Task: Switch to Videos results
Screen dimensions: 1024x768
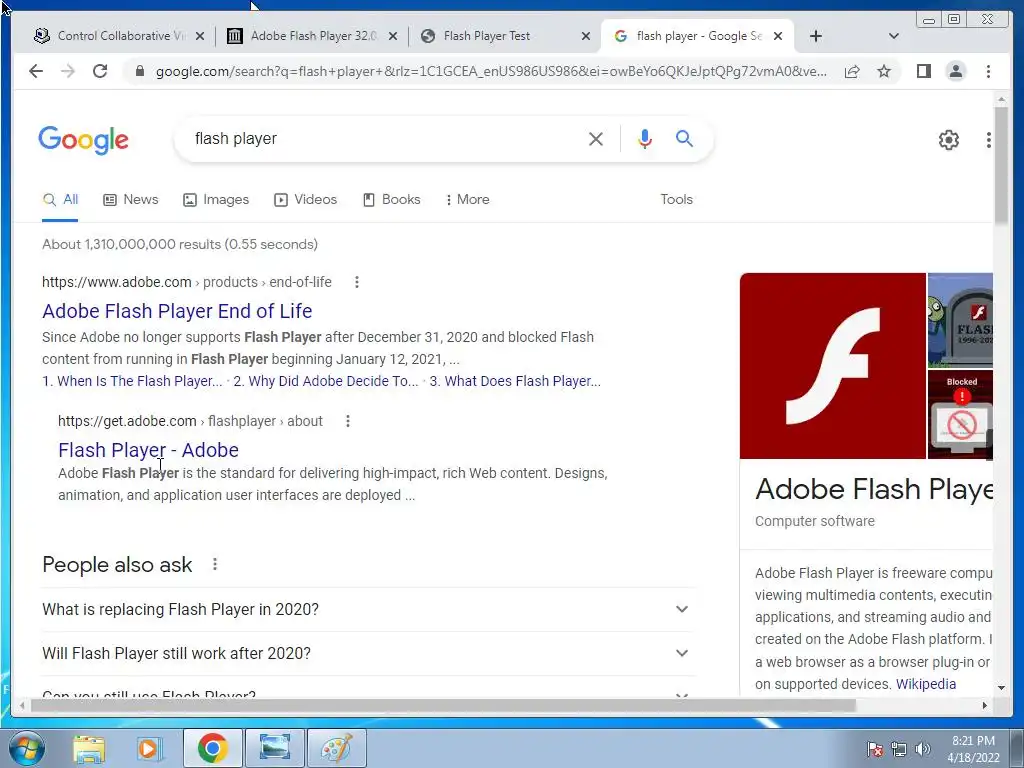Action: pos(306,200)
